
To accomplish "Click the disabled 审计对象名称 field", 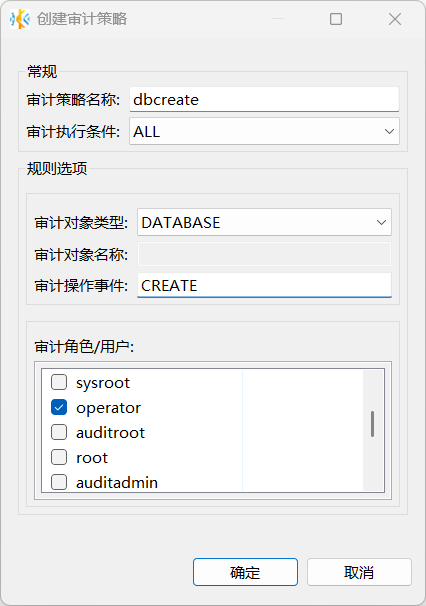I will (x=264, y=254).
